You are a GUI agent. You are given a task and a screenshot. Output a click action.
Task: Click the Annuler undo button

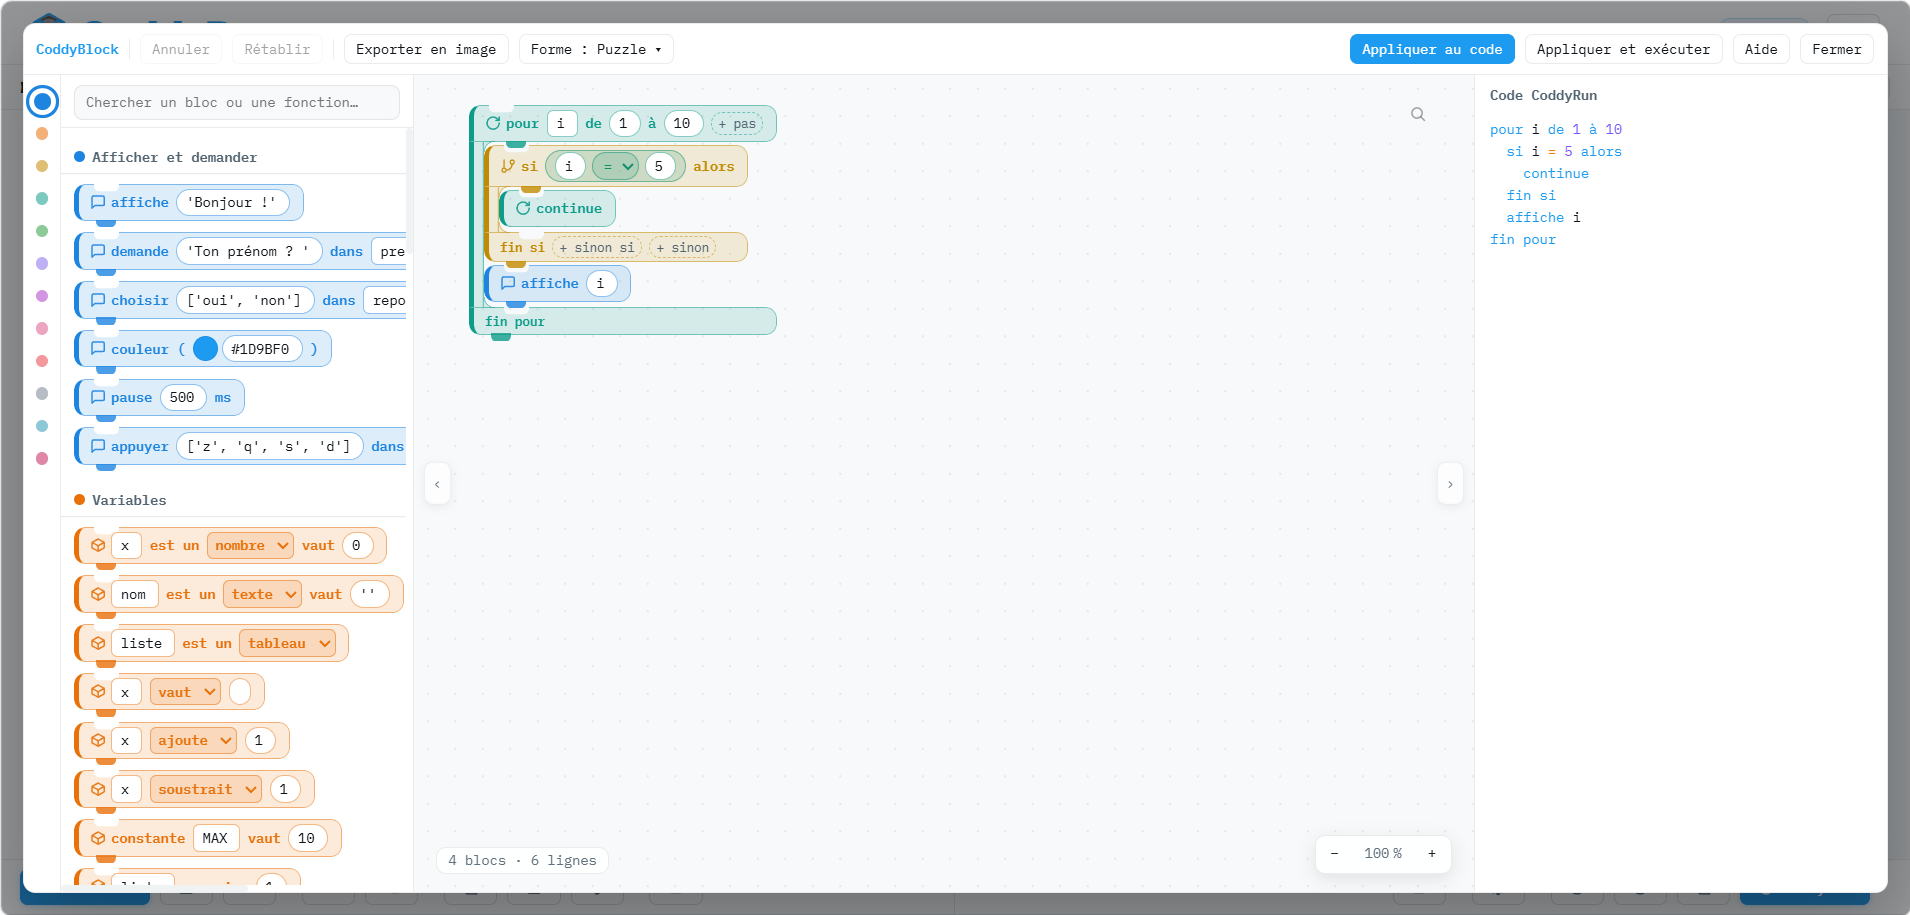click(181, 49)
